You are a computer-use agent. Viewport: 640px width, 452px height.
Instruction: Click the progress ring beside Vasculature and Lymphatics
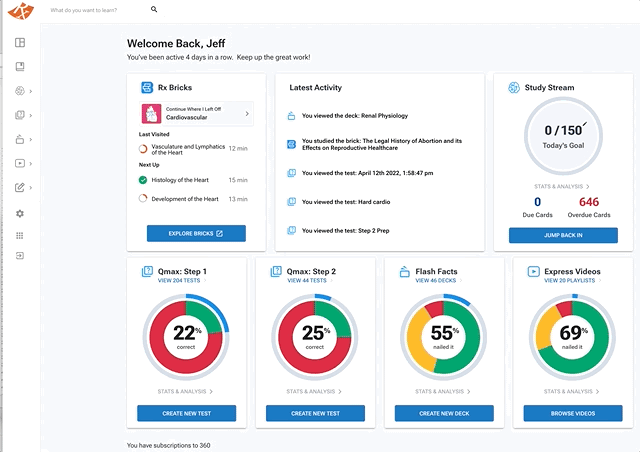pyautogui.click(x=143, y=149)
